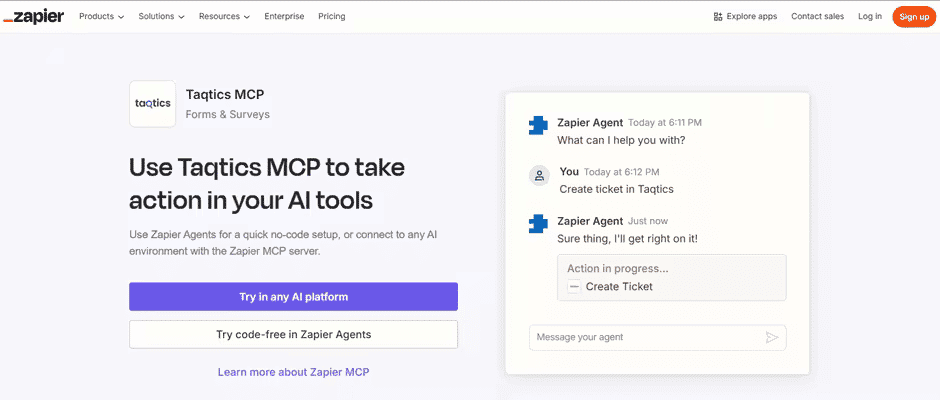
Task: Click the Taqtics app logo
Action: [x=153, y=103]
